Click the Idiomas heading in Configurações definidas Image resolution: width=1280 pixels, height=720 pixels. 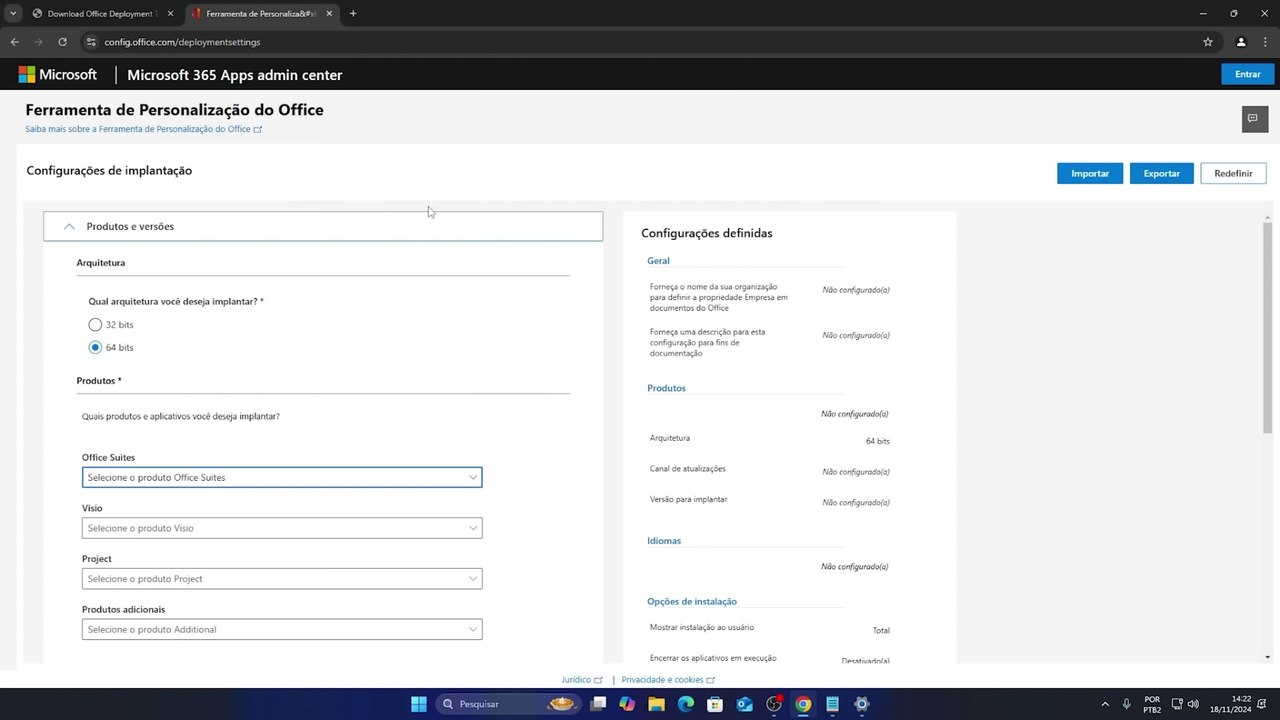click(x=664, y=541)
